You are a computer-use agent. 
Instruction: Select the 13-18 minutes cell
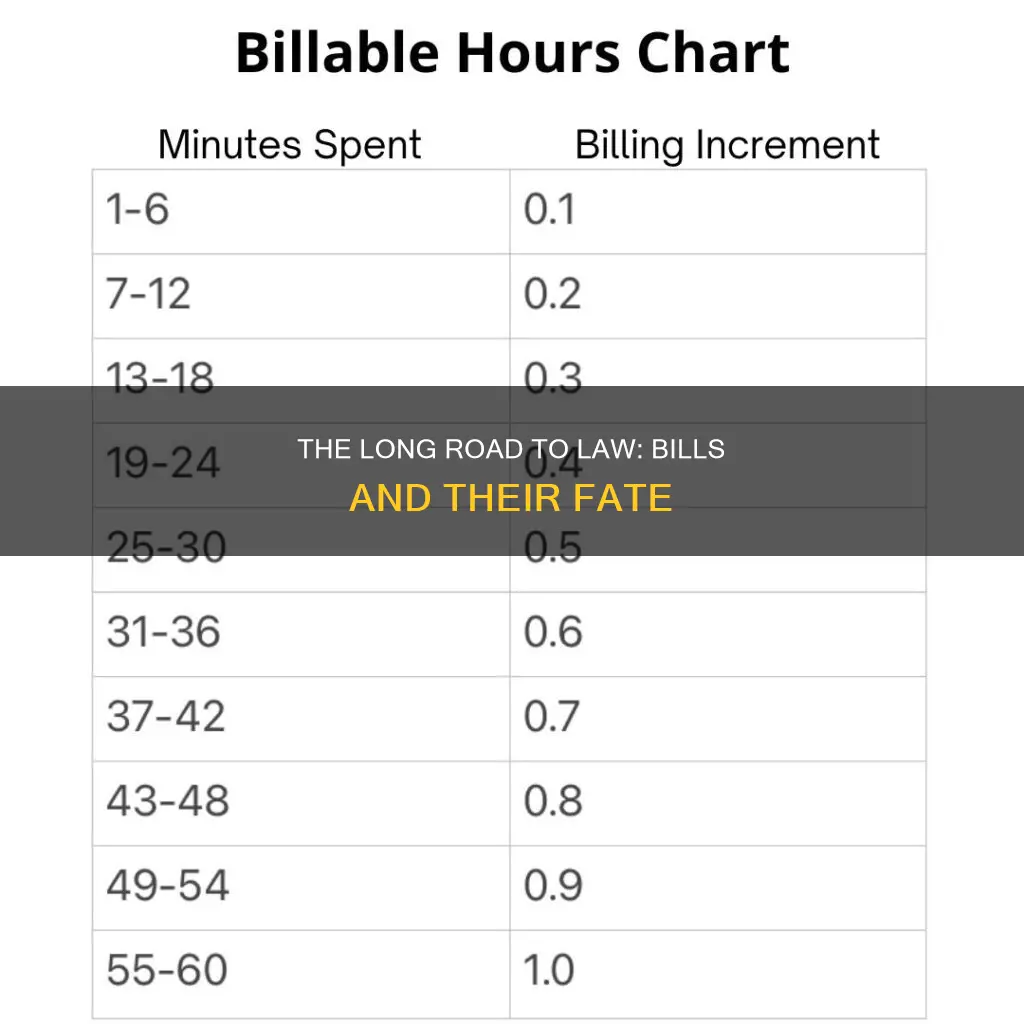coord(301,362)
